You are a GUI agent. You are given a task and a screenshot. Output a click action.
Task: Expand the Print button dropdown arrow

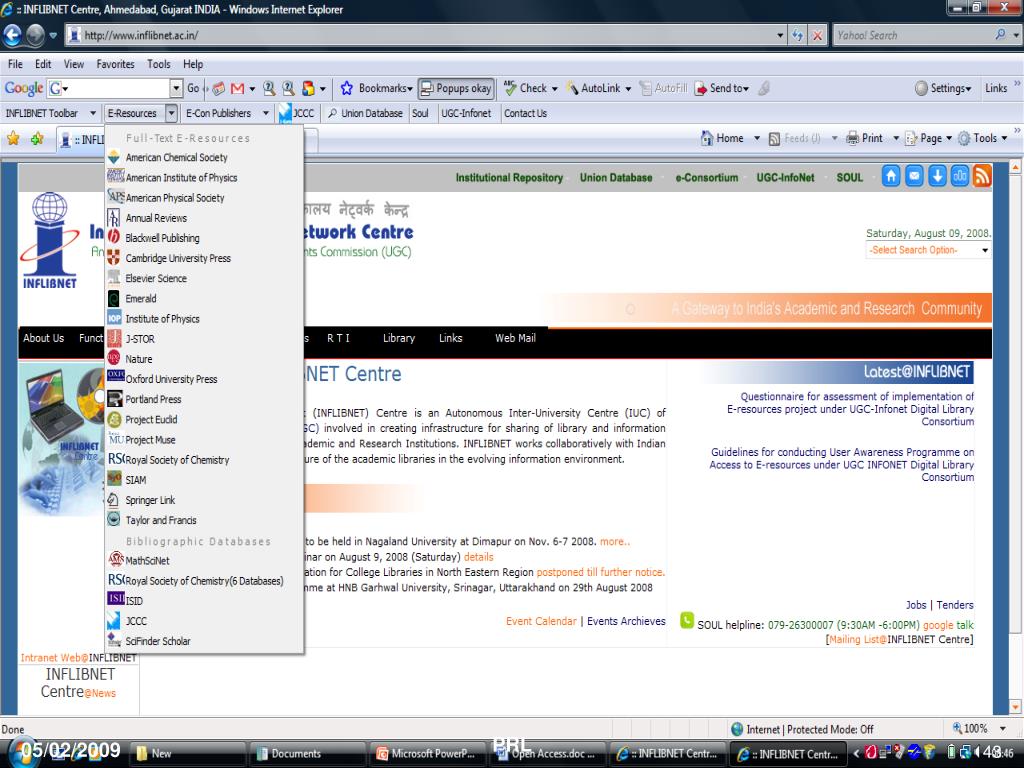click(896, 138)
